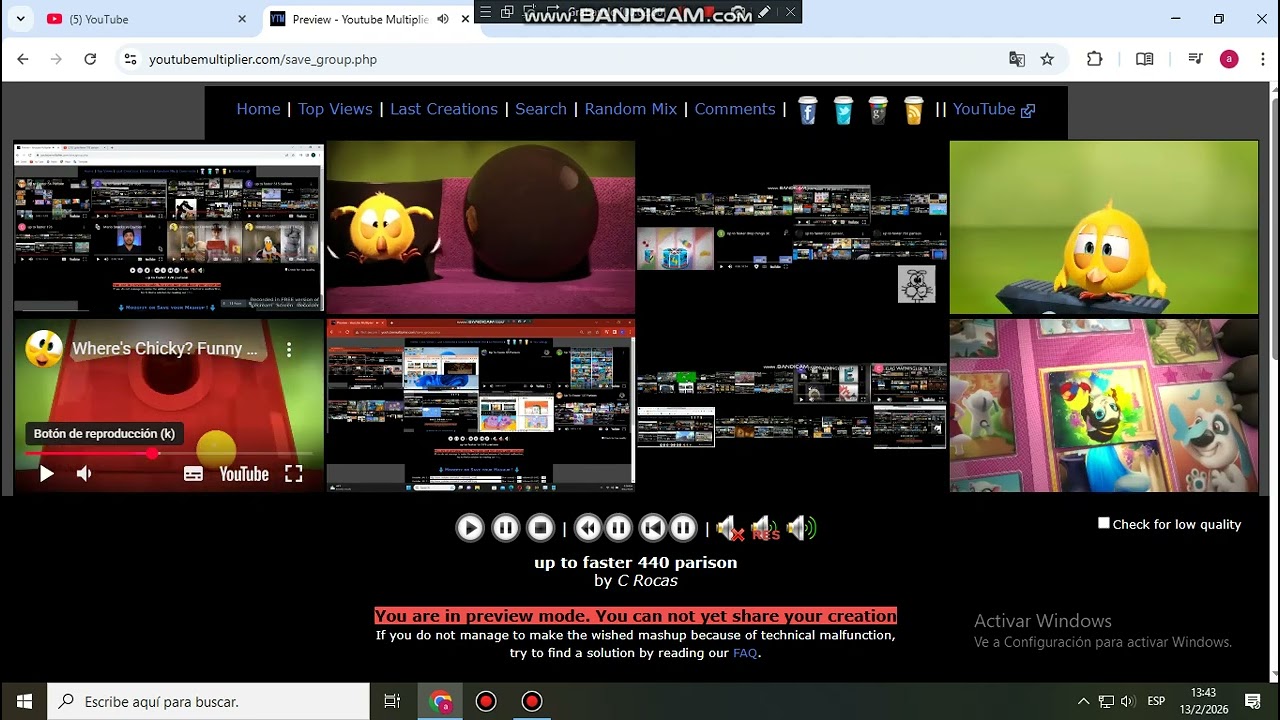The width and height of the screenshot is (1280, 720).
Task: Open external YouTube link in navigation
Action: point(994,109)
